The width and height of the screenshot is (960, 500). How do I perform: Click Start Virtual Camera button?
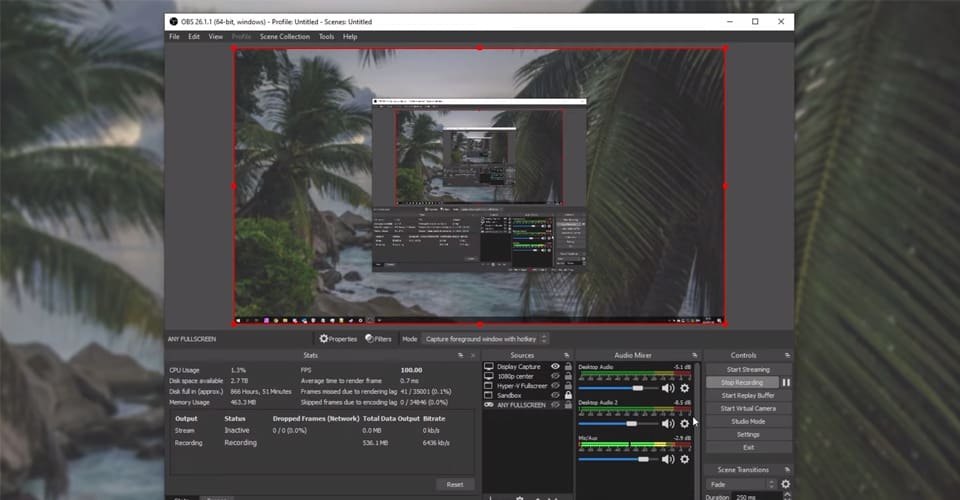(748, 408)
